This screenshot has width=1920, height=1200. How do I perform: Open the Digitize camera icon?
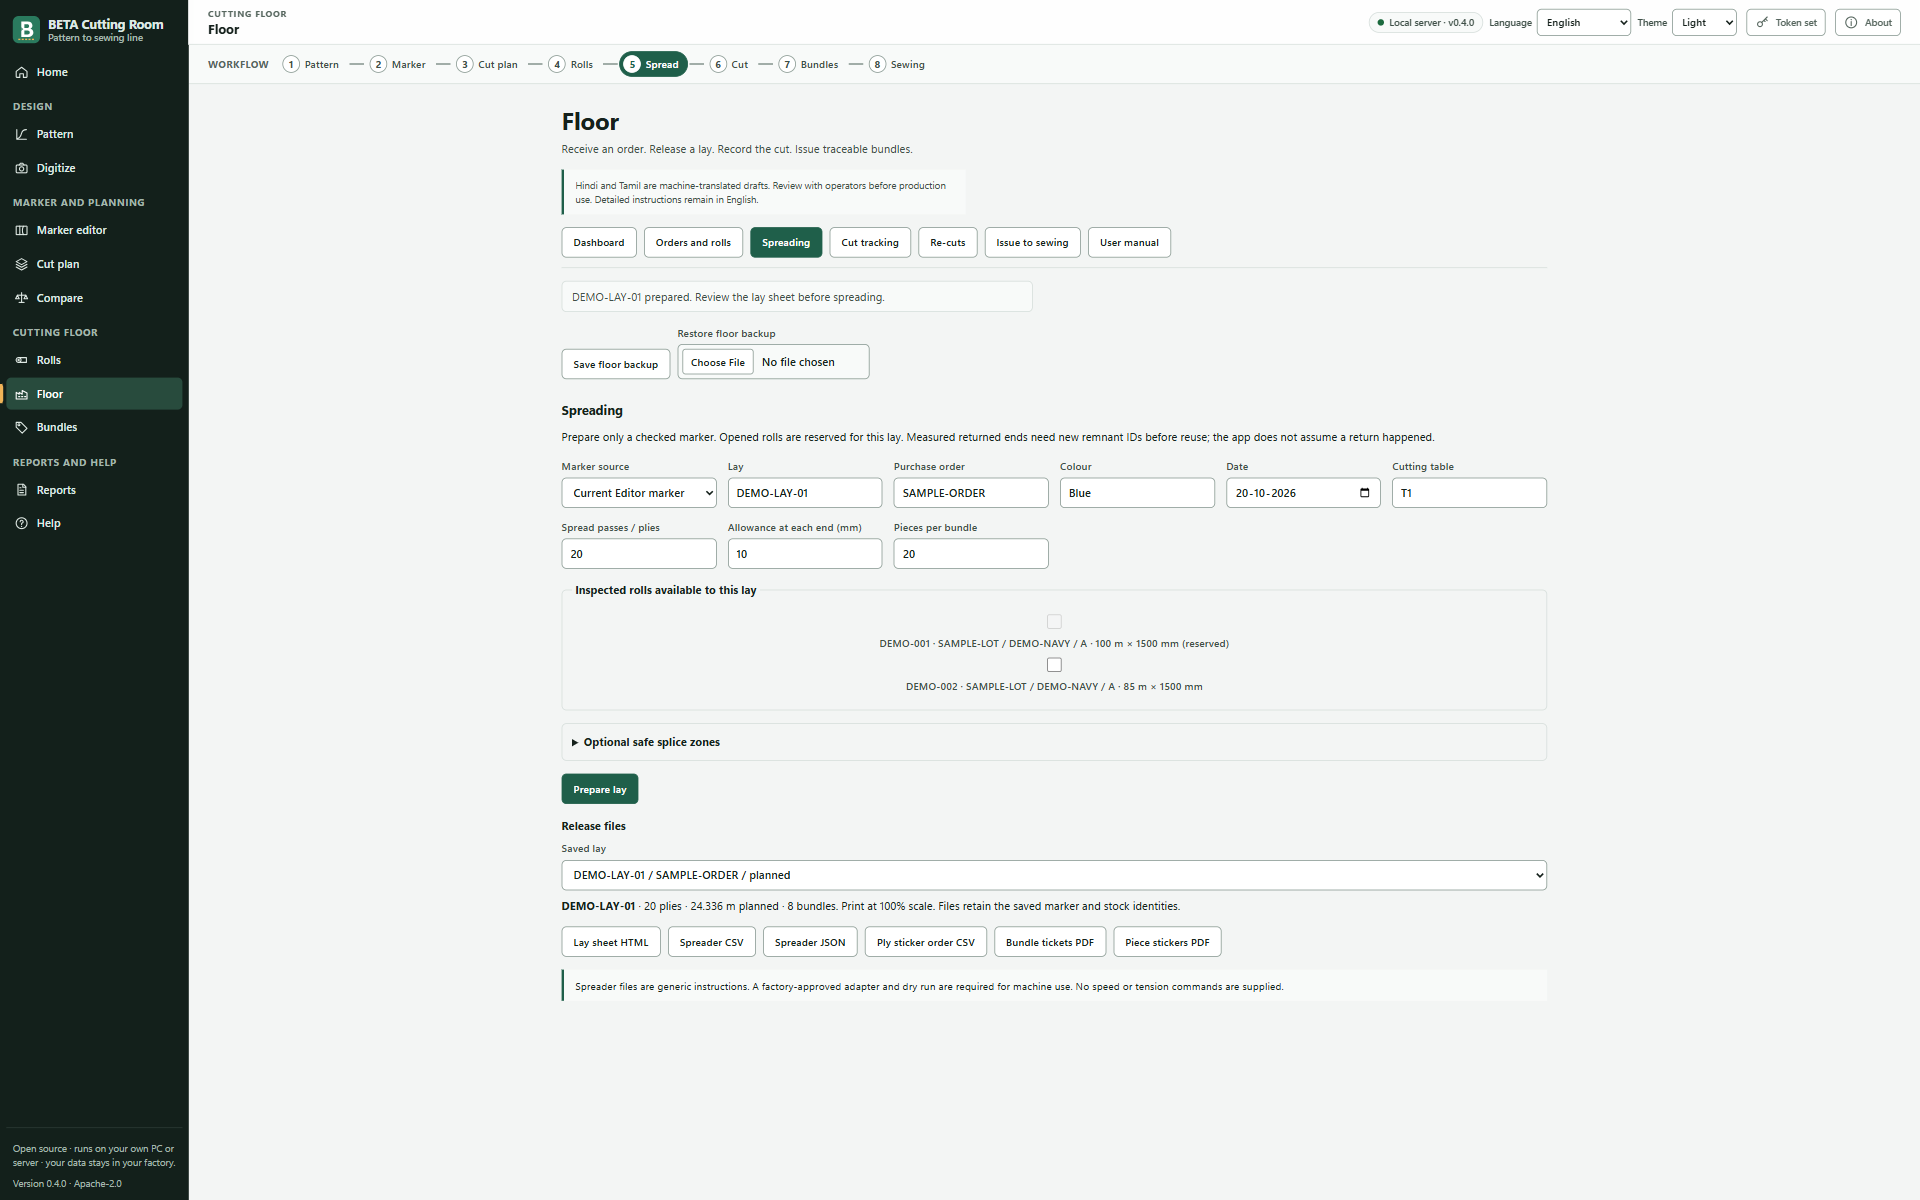tap(21, 168)
